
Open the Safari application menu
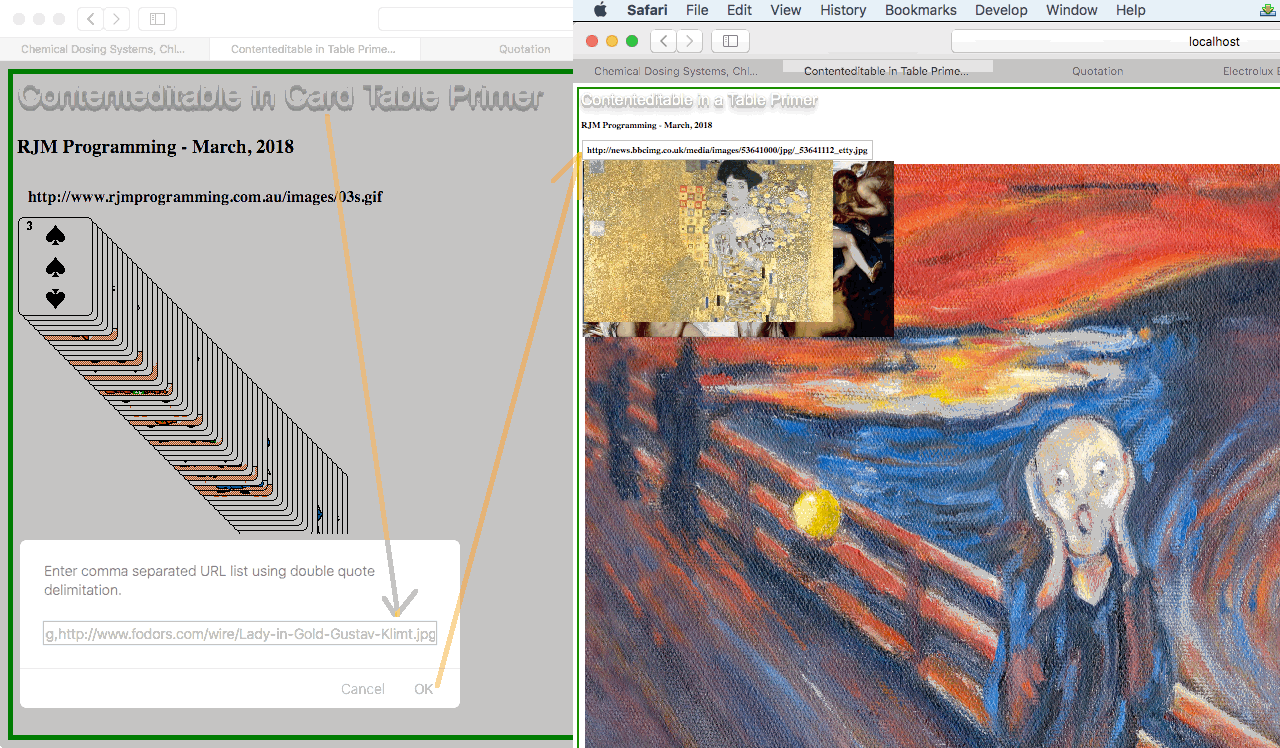pyautogui.click(x=647, y=10)
